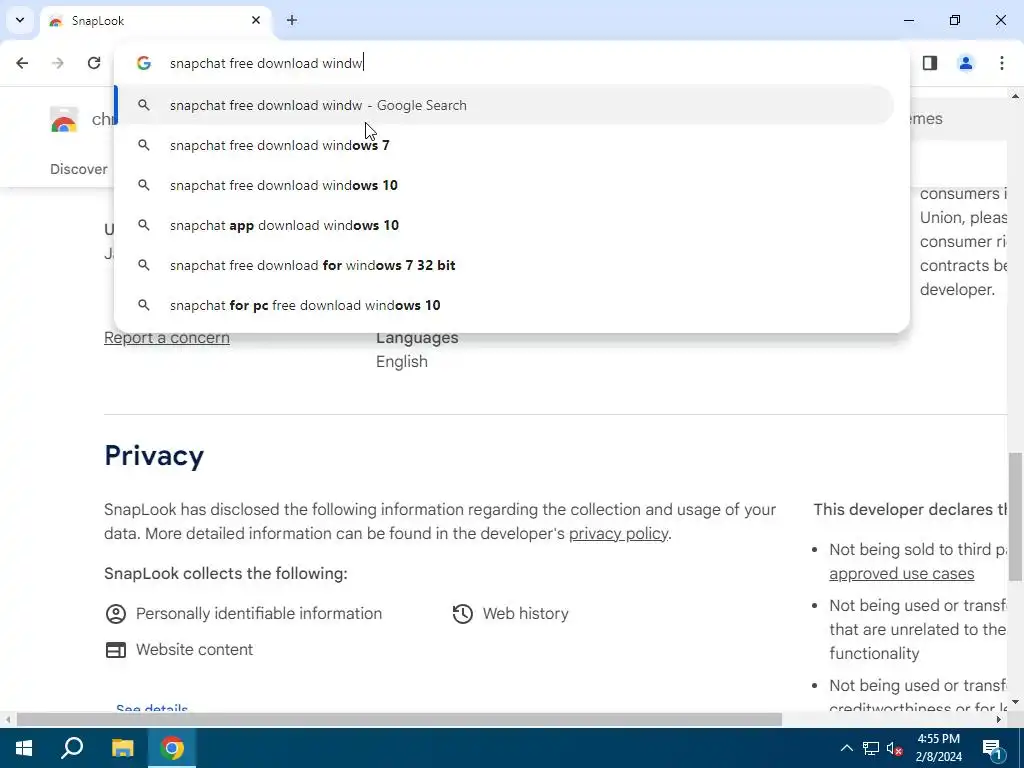Click the Website content icon
Screen dimensions: 1024x768
116,650
